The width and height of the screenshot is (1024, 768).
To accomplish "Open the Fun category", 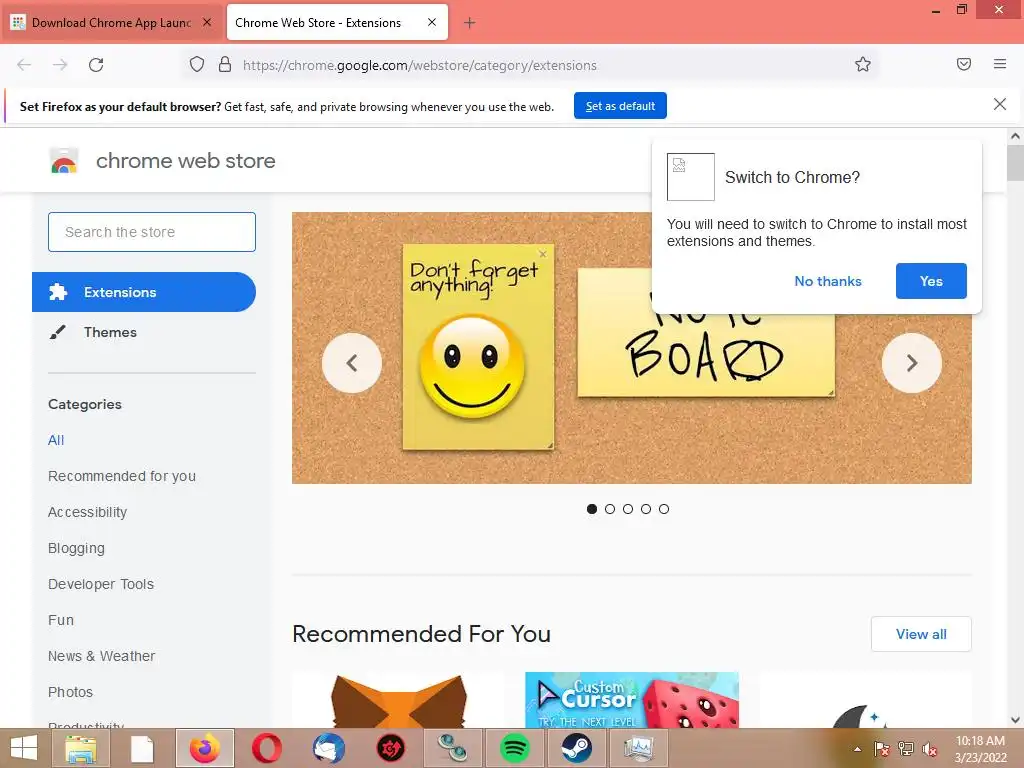I will (61, 620).
